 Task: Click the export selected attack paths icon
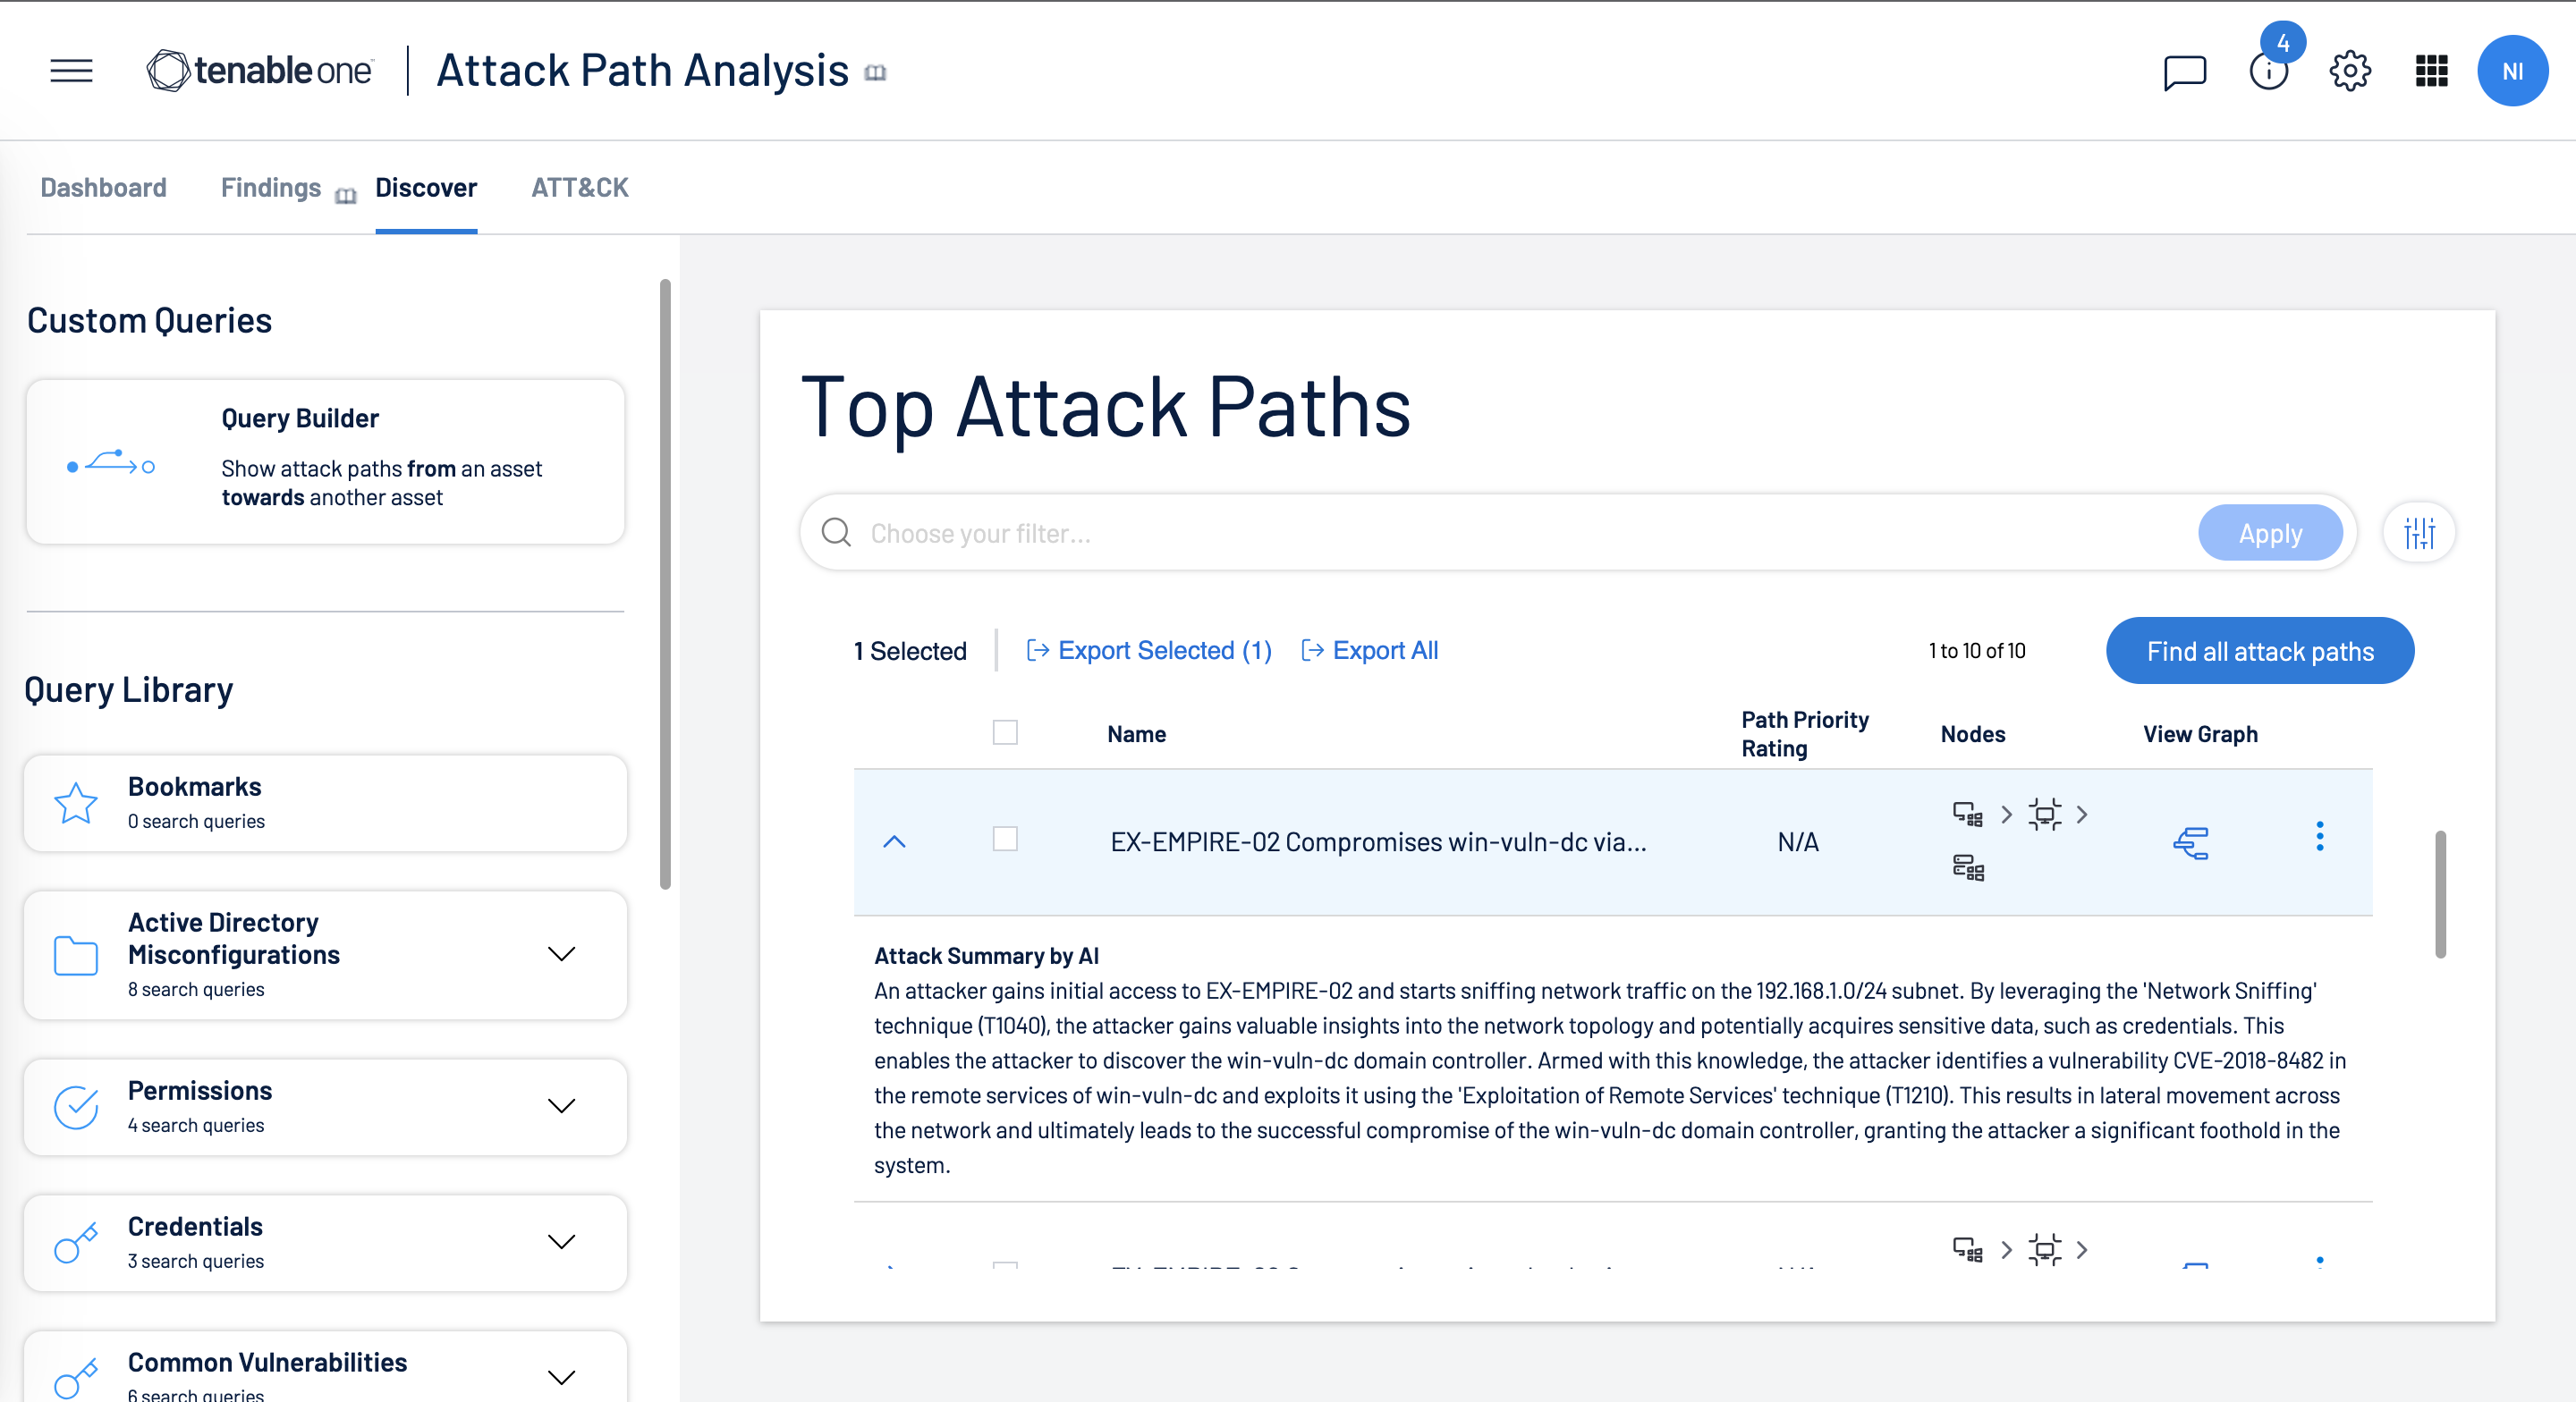[x=1036, y=651]
